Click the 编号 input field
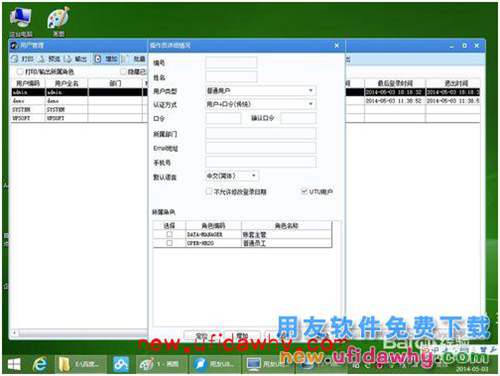This screenshot has height=376, width=500. click(x=231, y=62)
